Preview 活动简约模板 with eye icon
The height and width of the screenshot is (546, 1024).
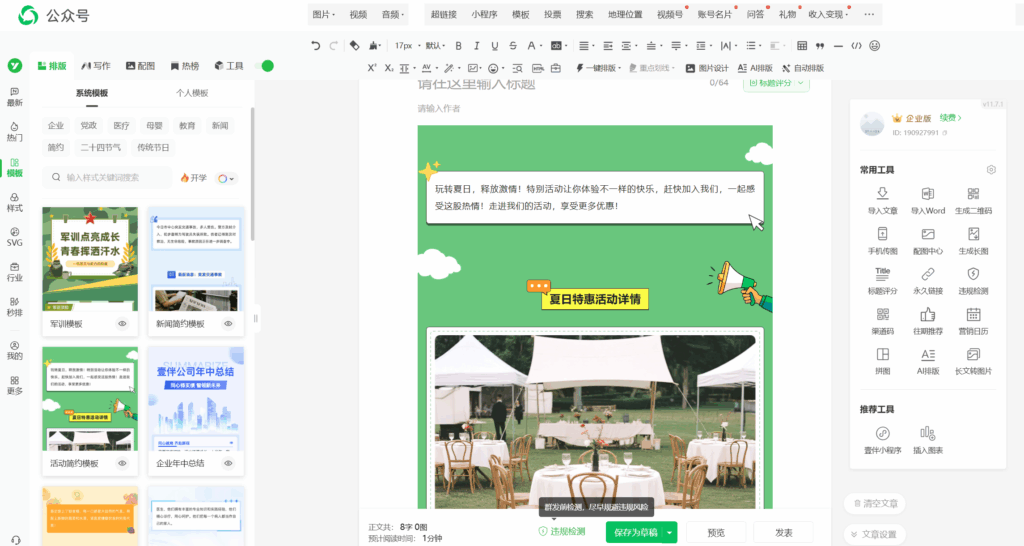click(x=122, y=464)
